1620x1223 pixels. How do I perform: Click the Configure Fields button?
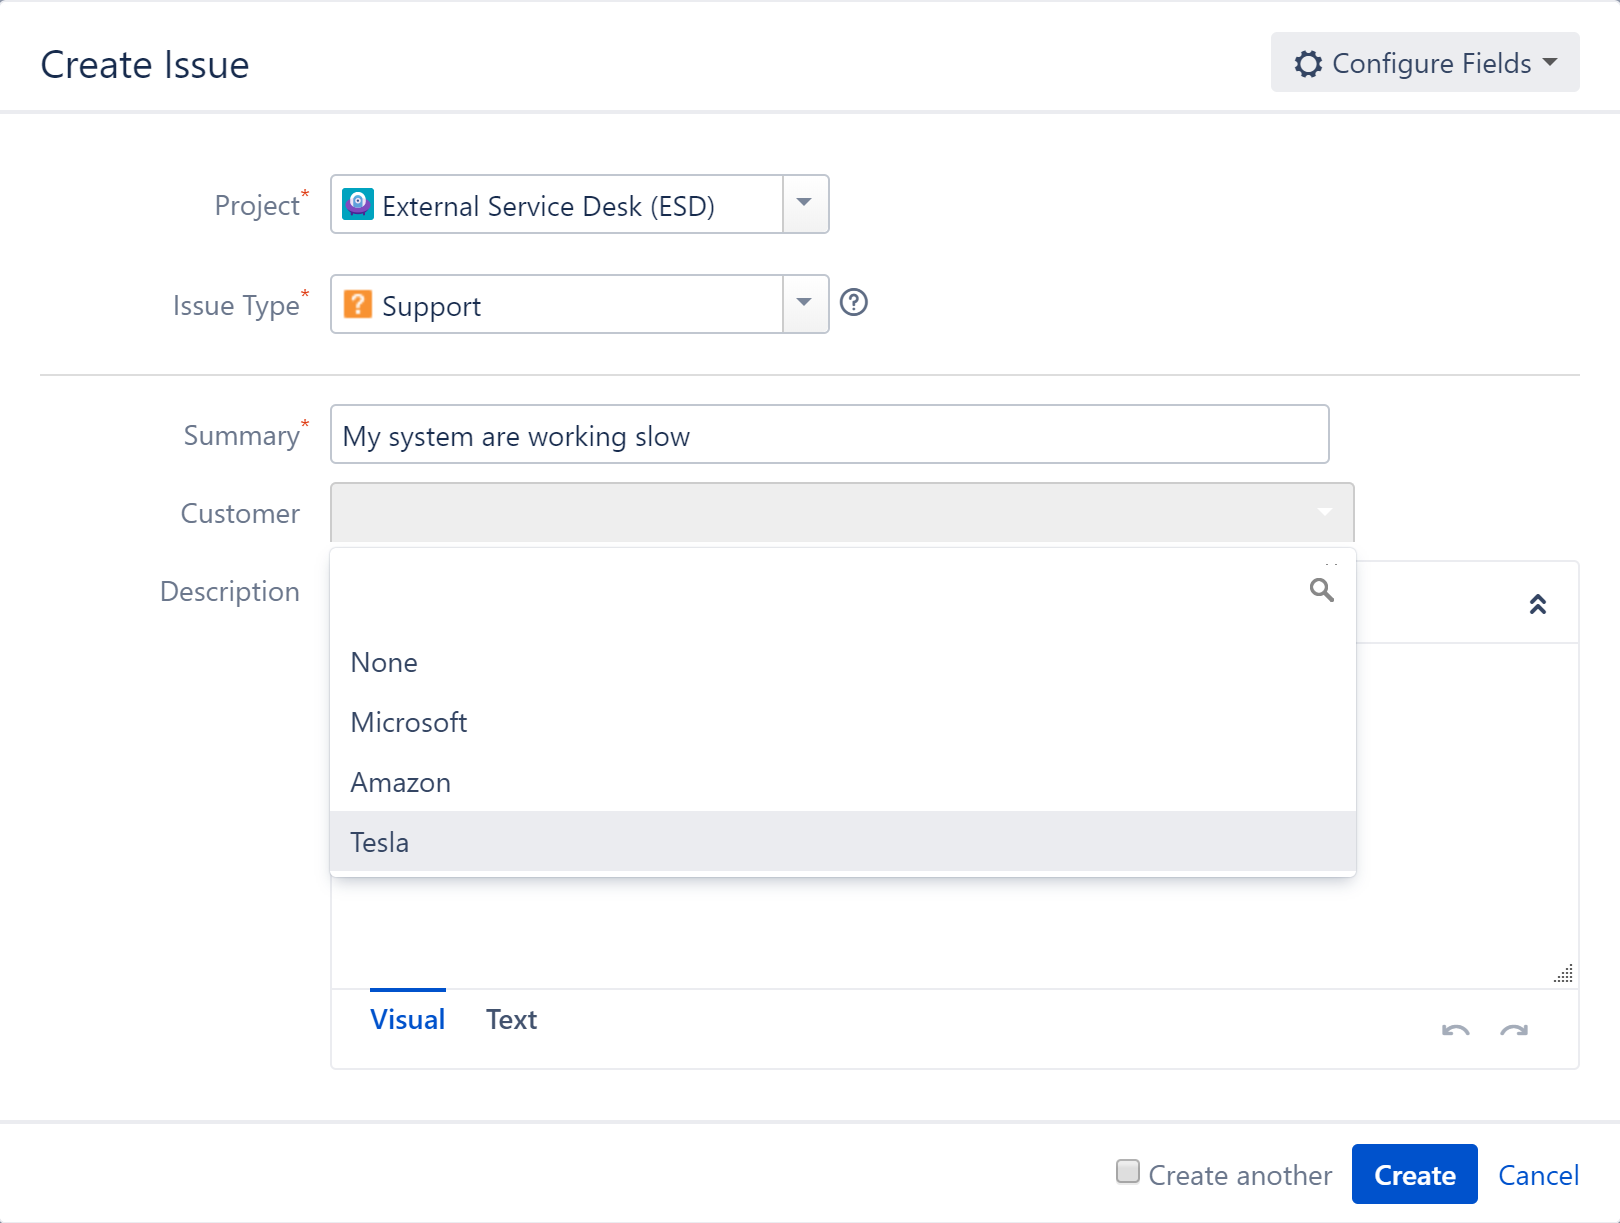point(1424,62)
